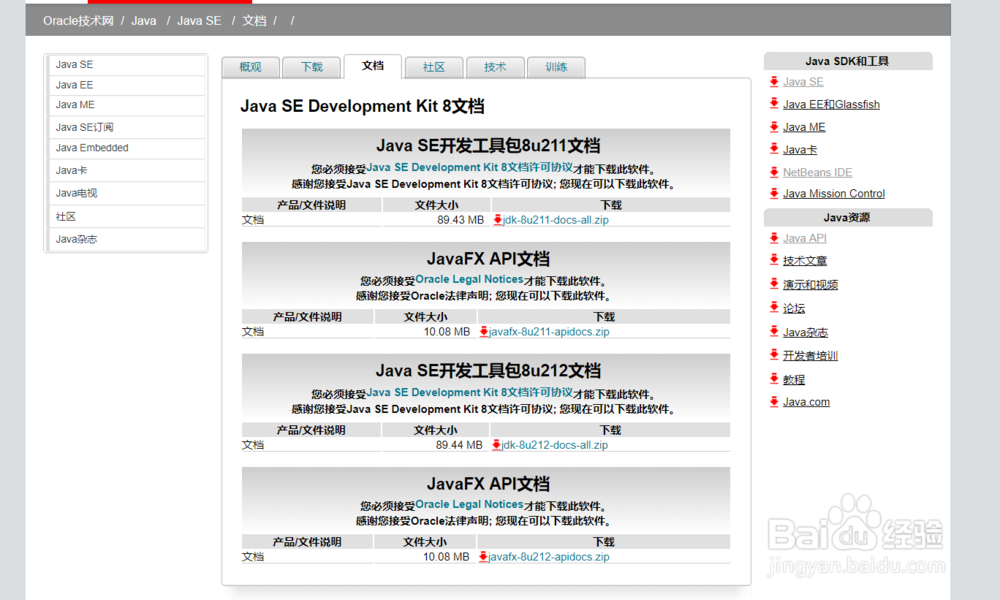
Task: Click the red arrow icon beside Java API
Action: click(x=774, y=238)
